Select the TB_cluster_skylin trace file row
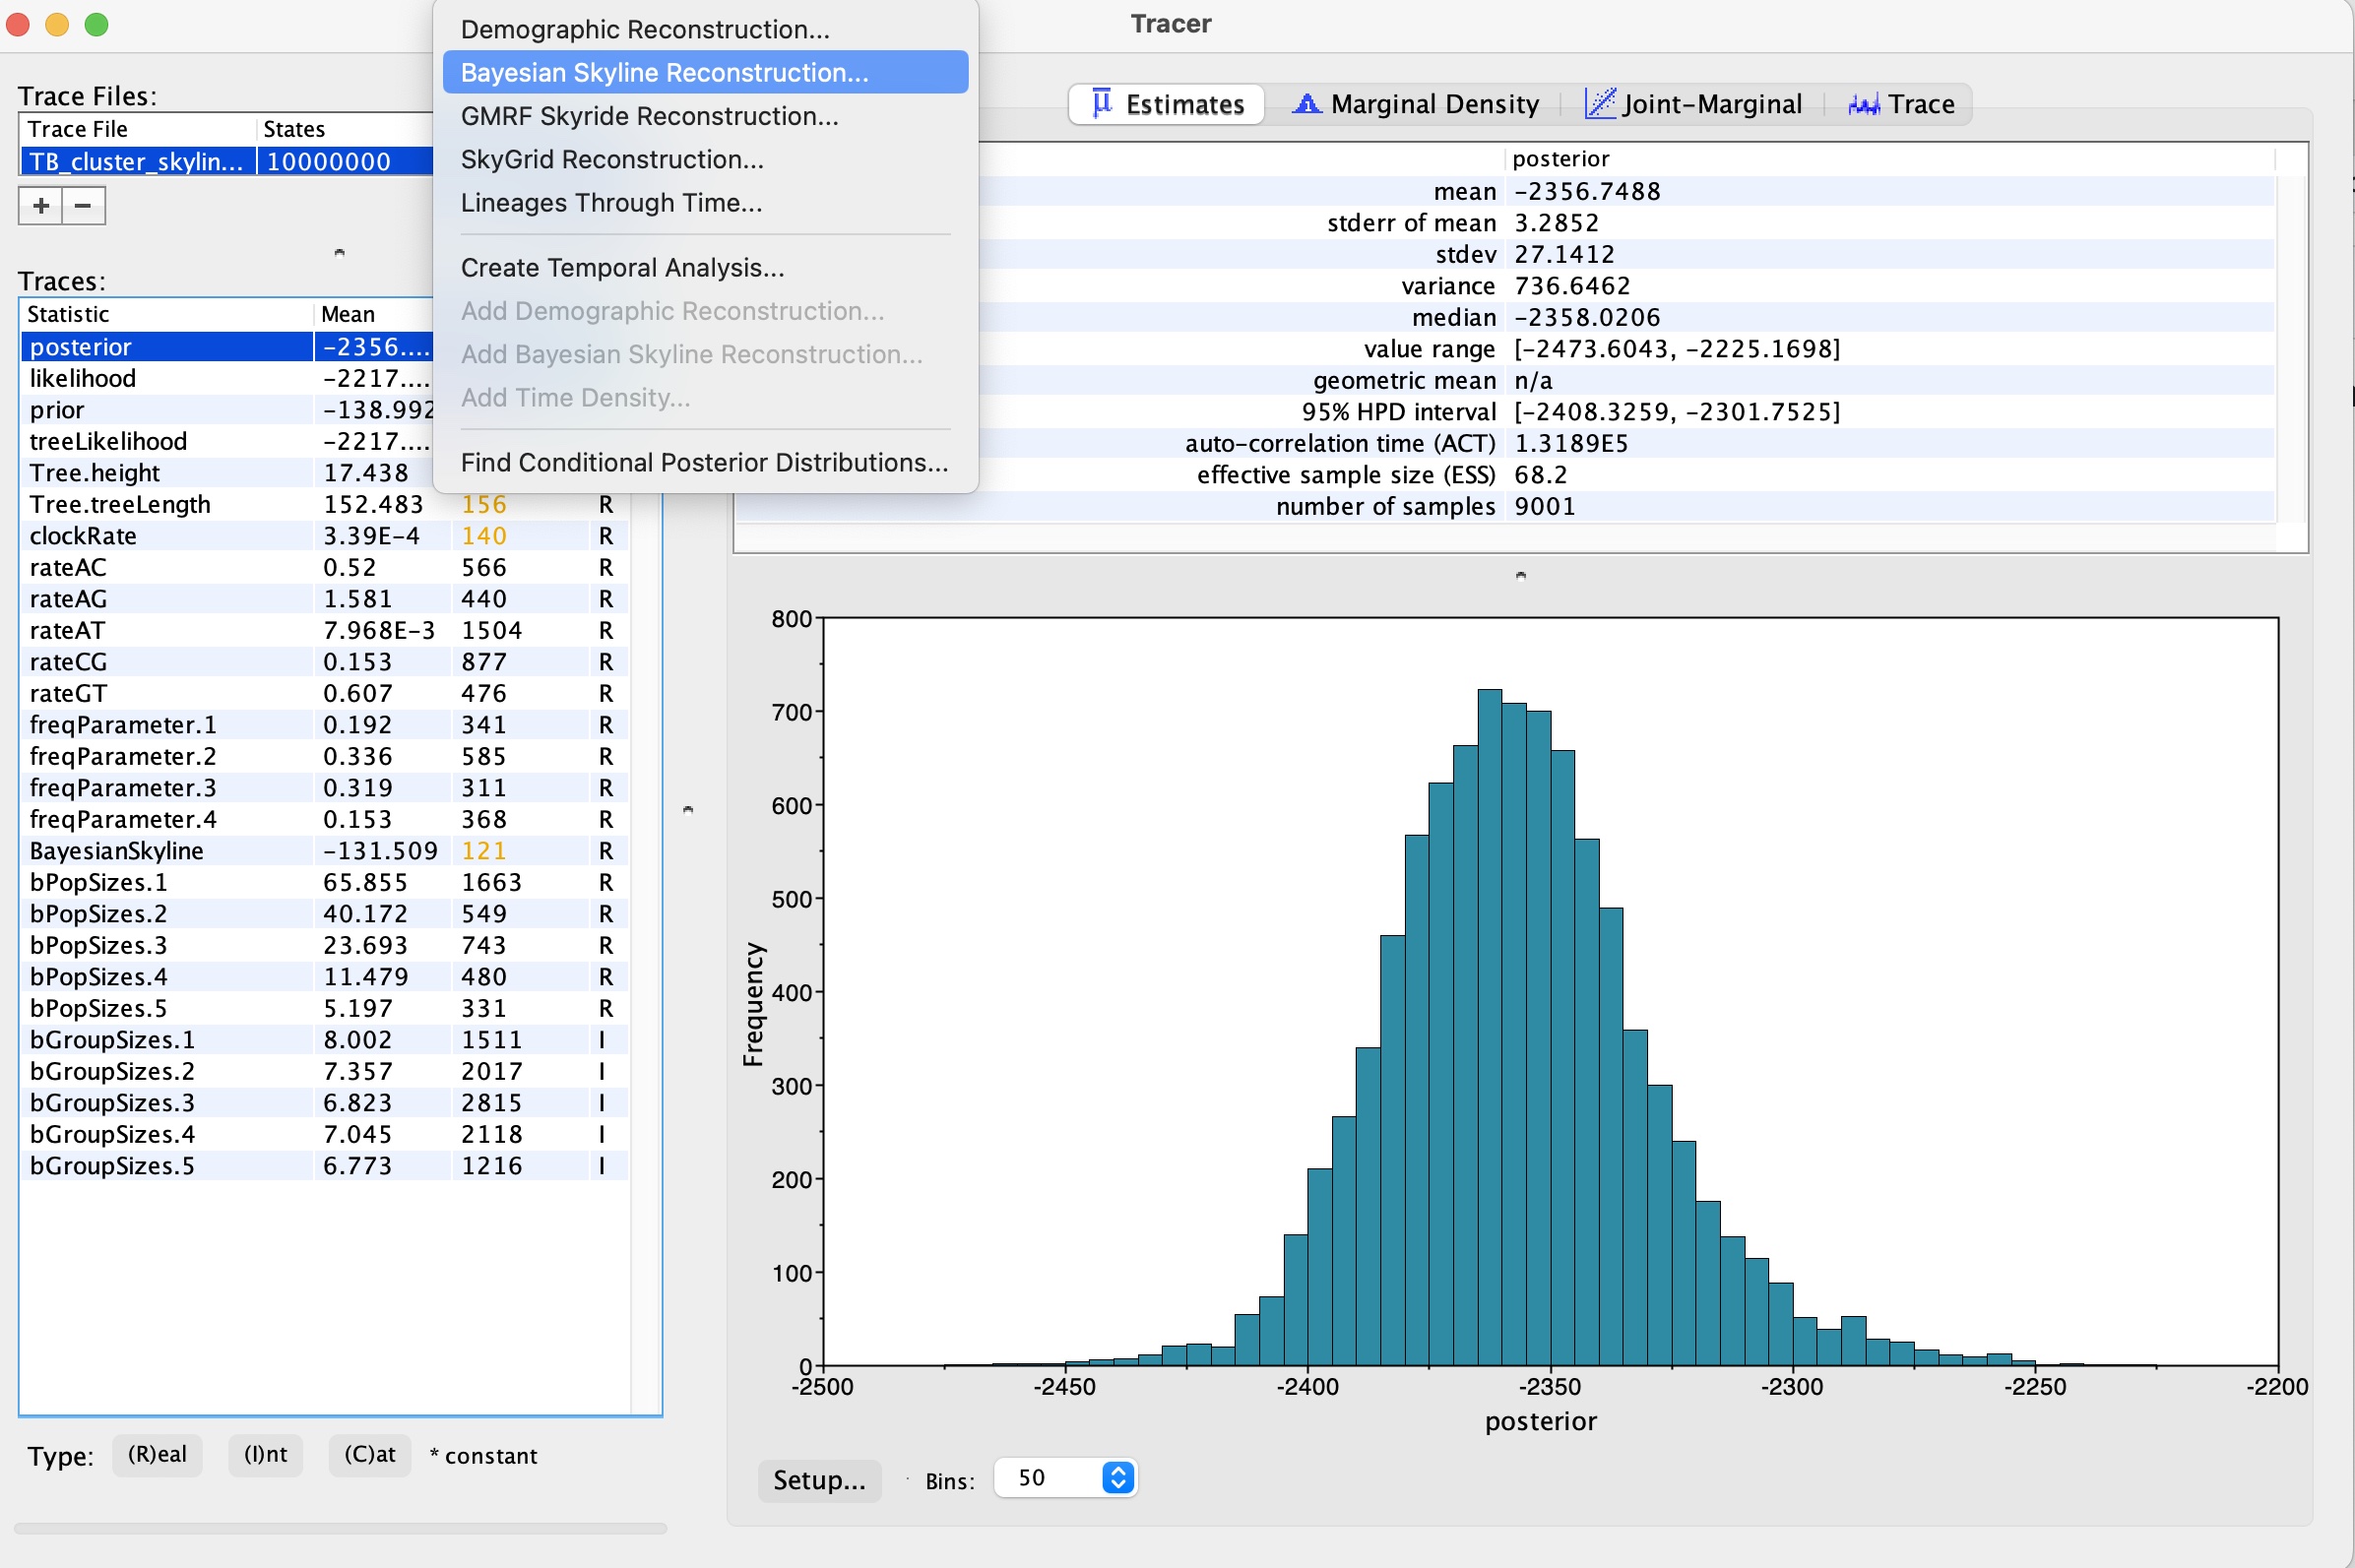Image resolution: width=2355 pixels, height=1568 pixels. [227, 161]
